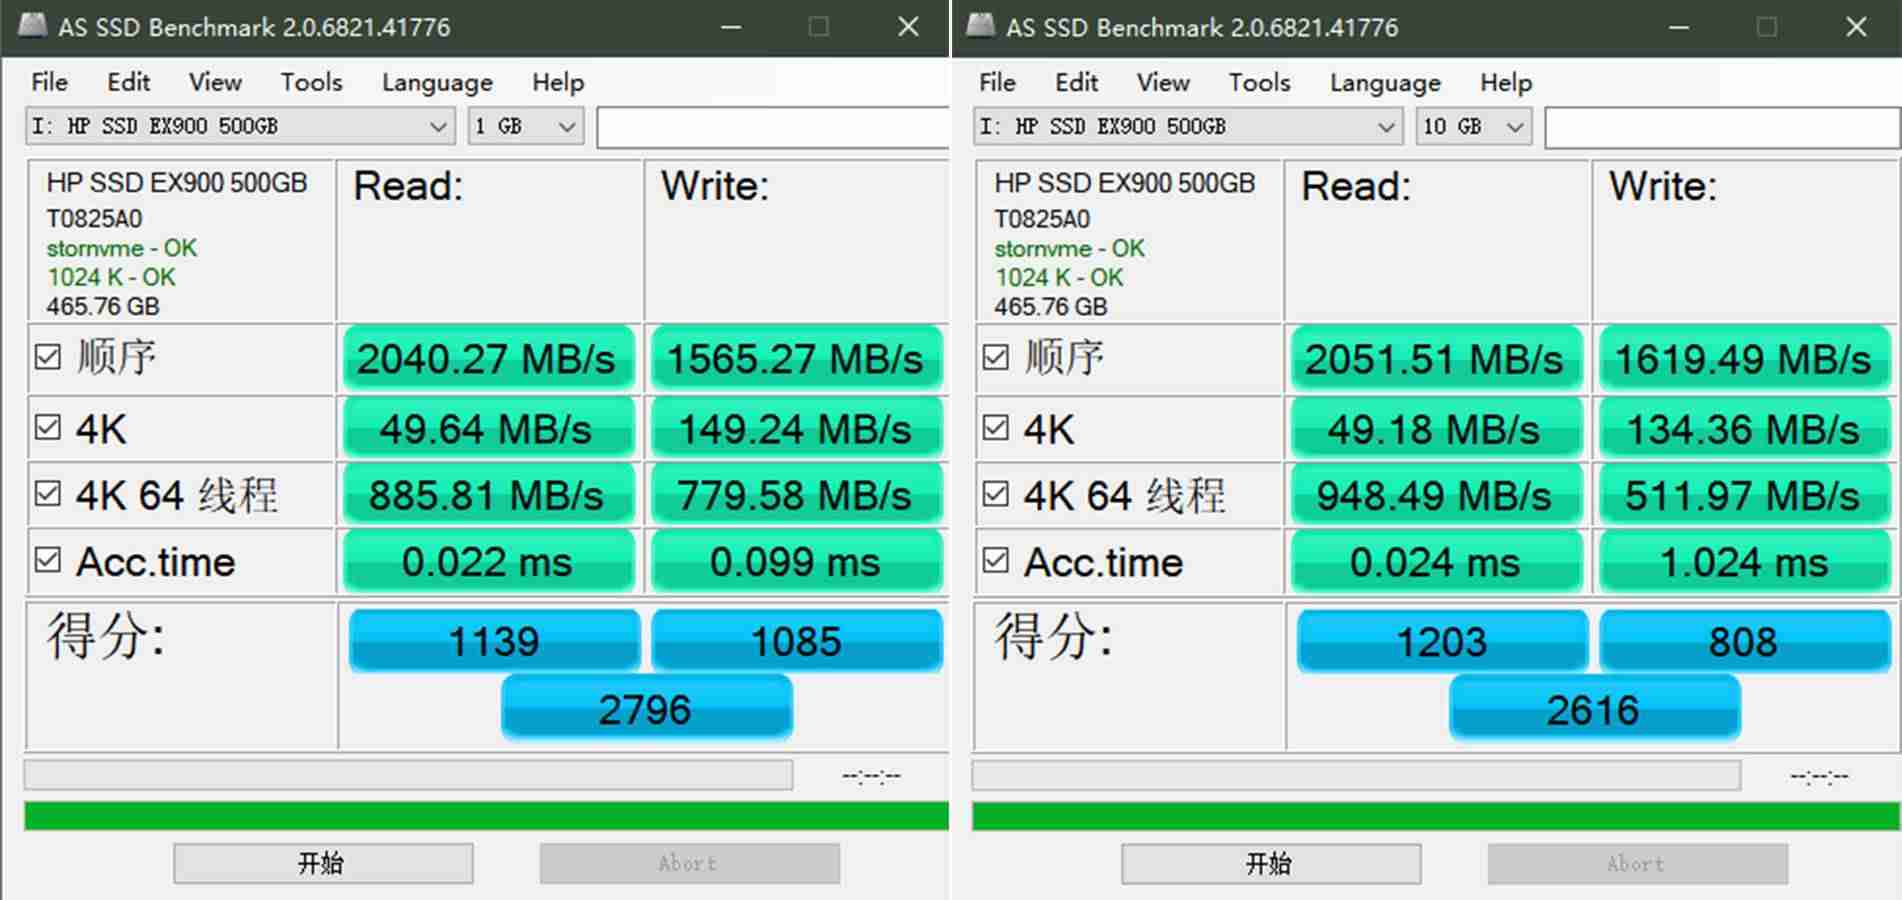Open the File menu in the left window

pos(49,82)
